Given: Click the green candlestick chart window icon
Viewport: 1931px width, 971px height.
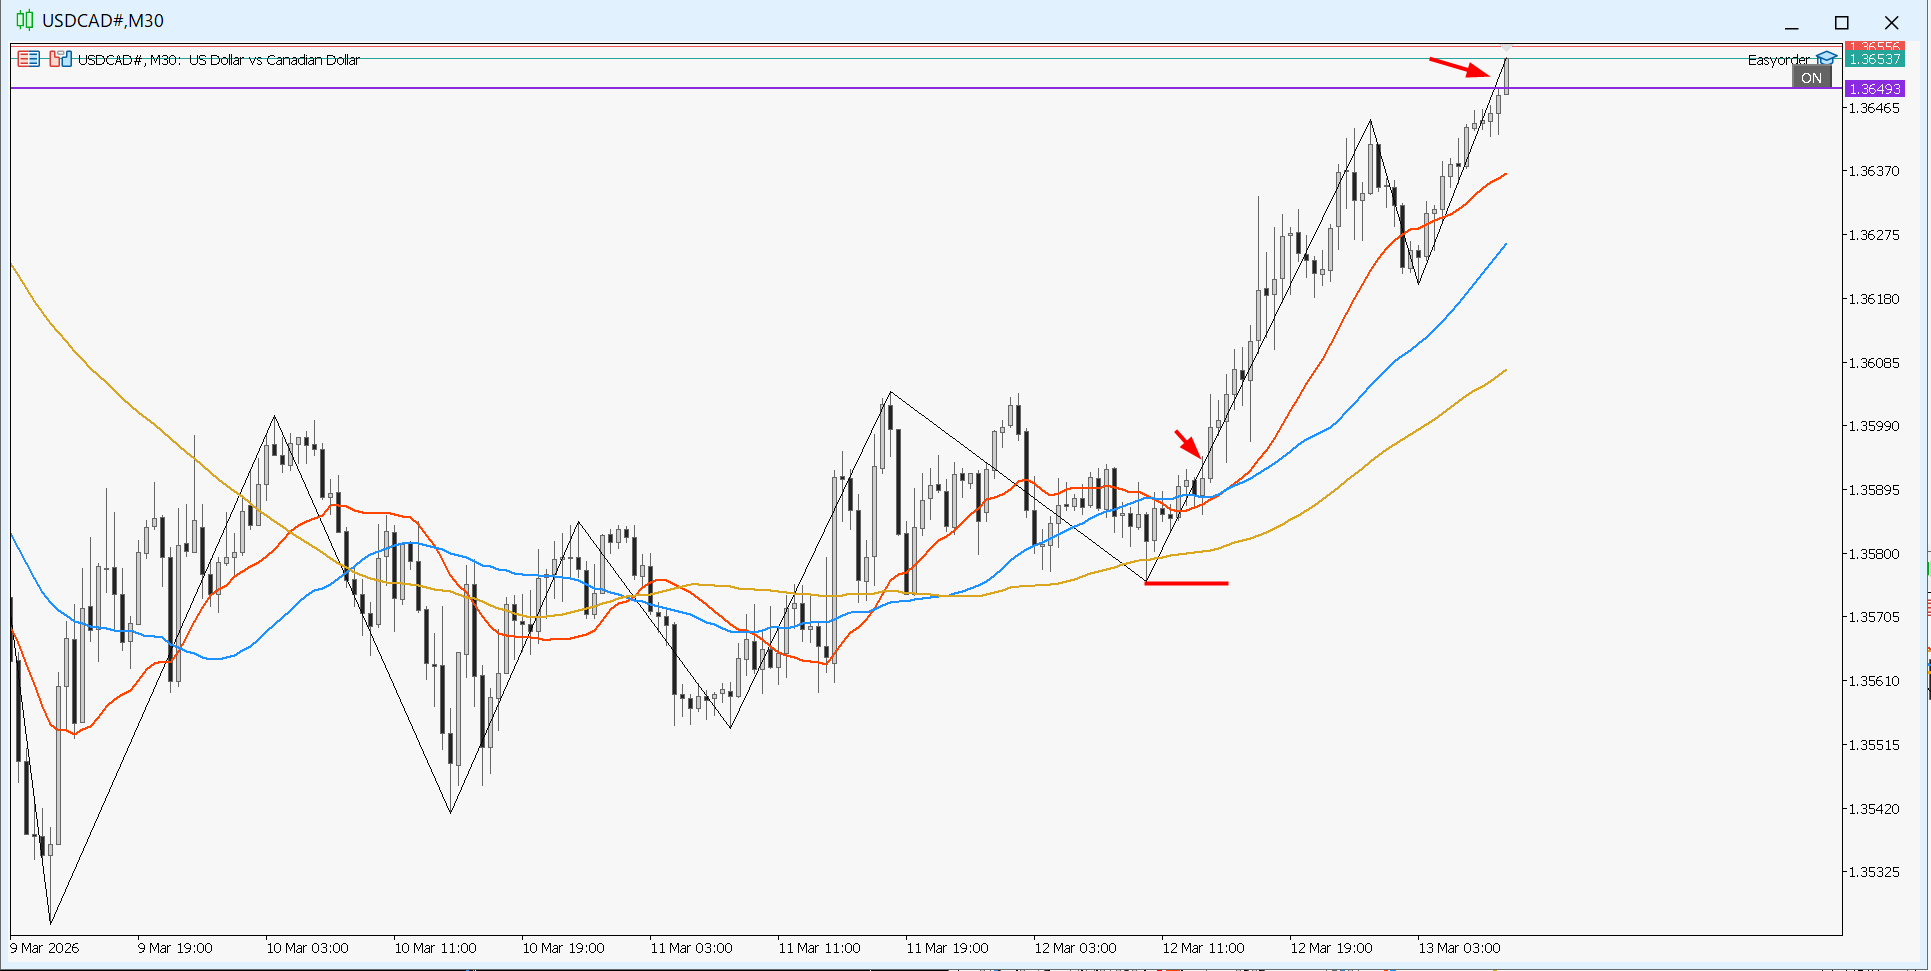Looking at the screenshot, I should tap(25, 20).
